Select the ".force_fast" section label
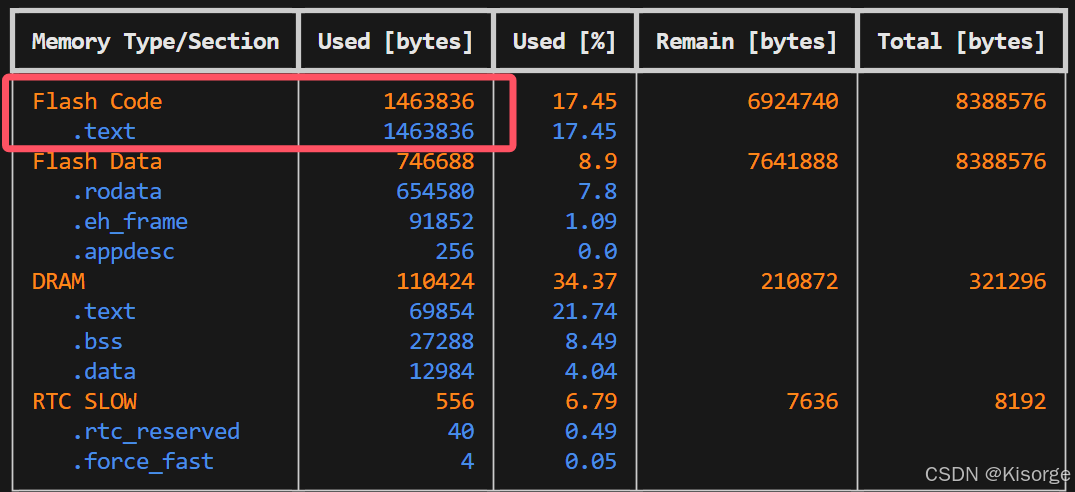 click(143, 461)
